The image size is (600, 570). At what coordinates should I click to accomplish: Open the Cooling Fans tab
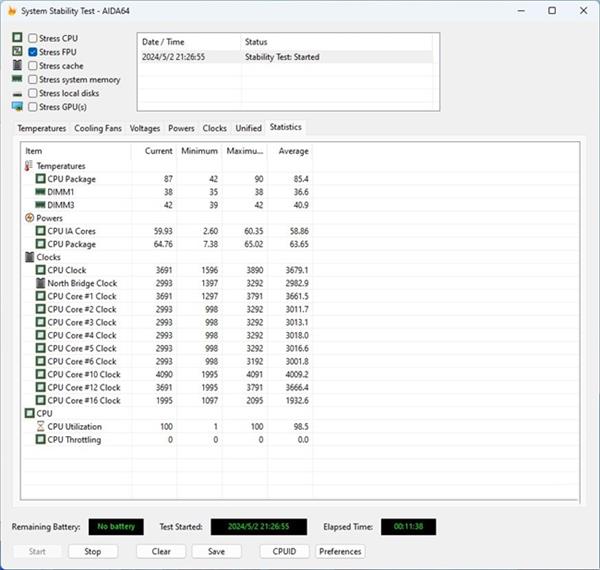point(98,128)
